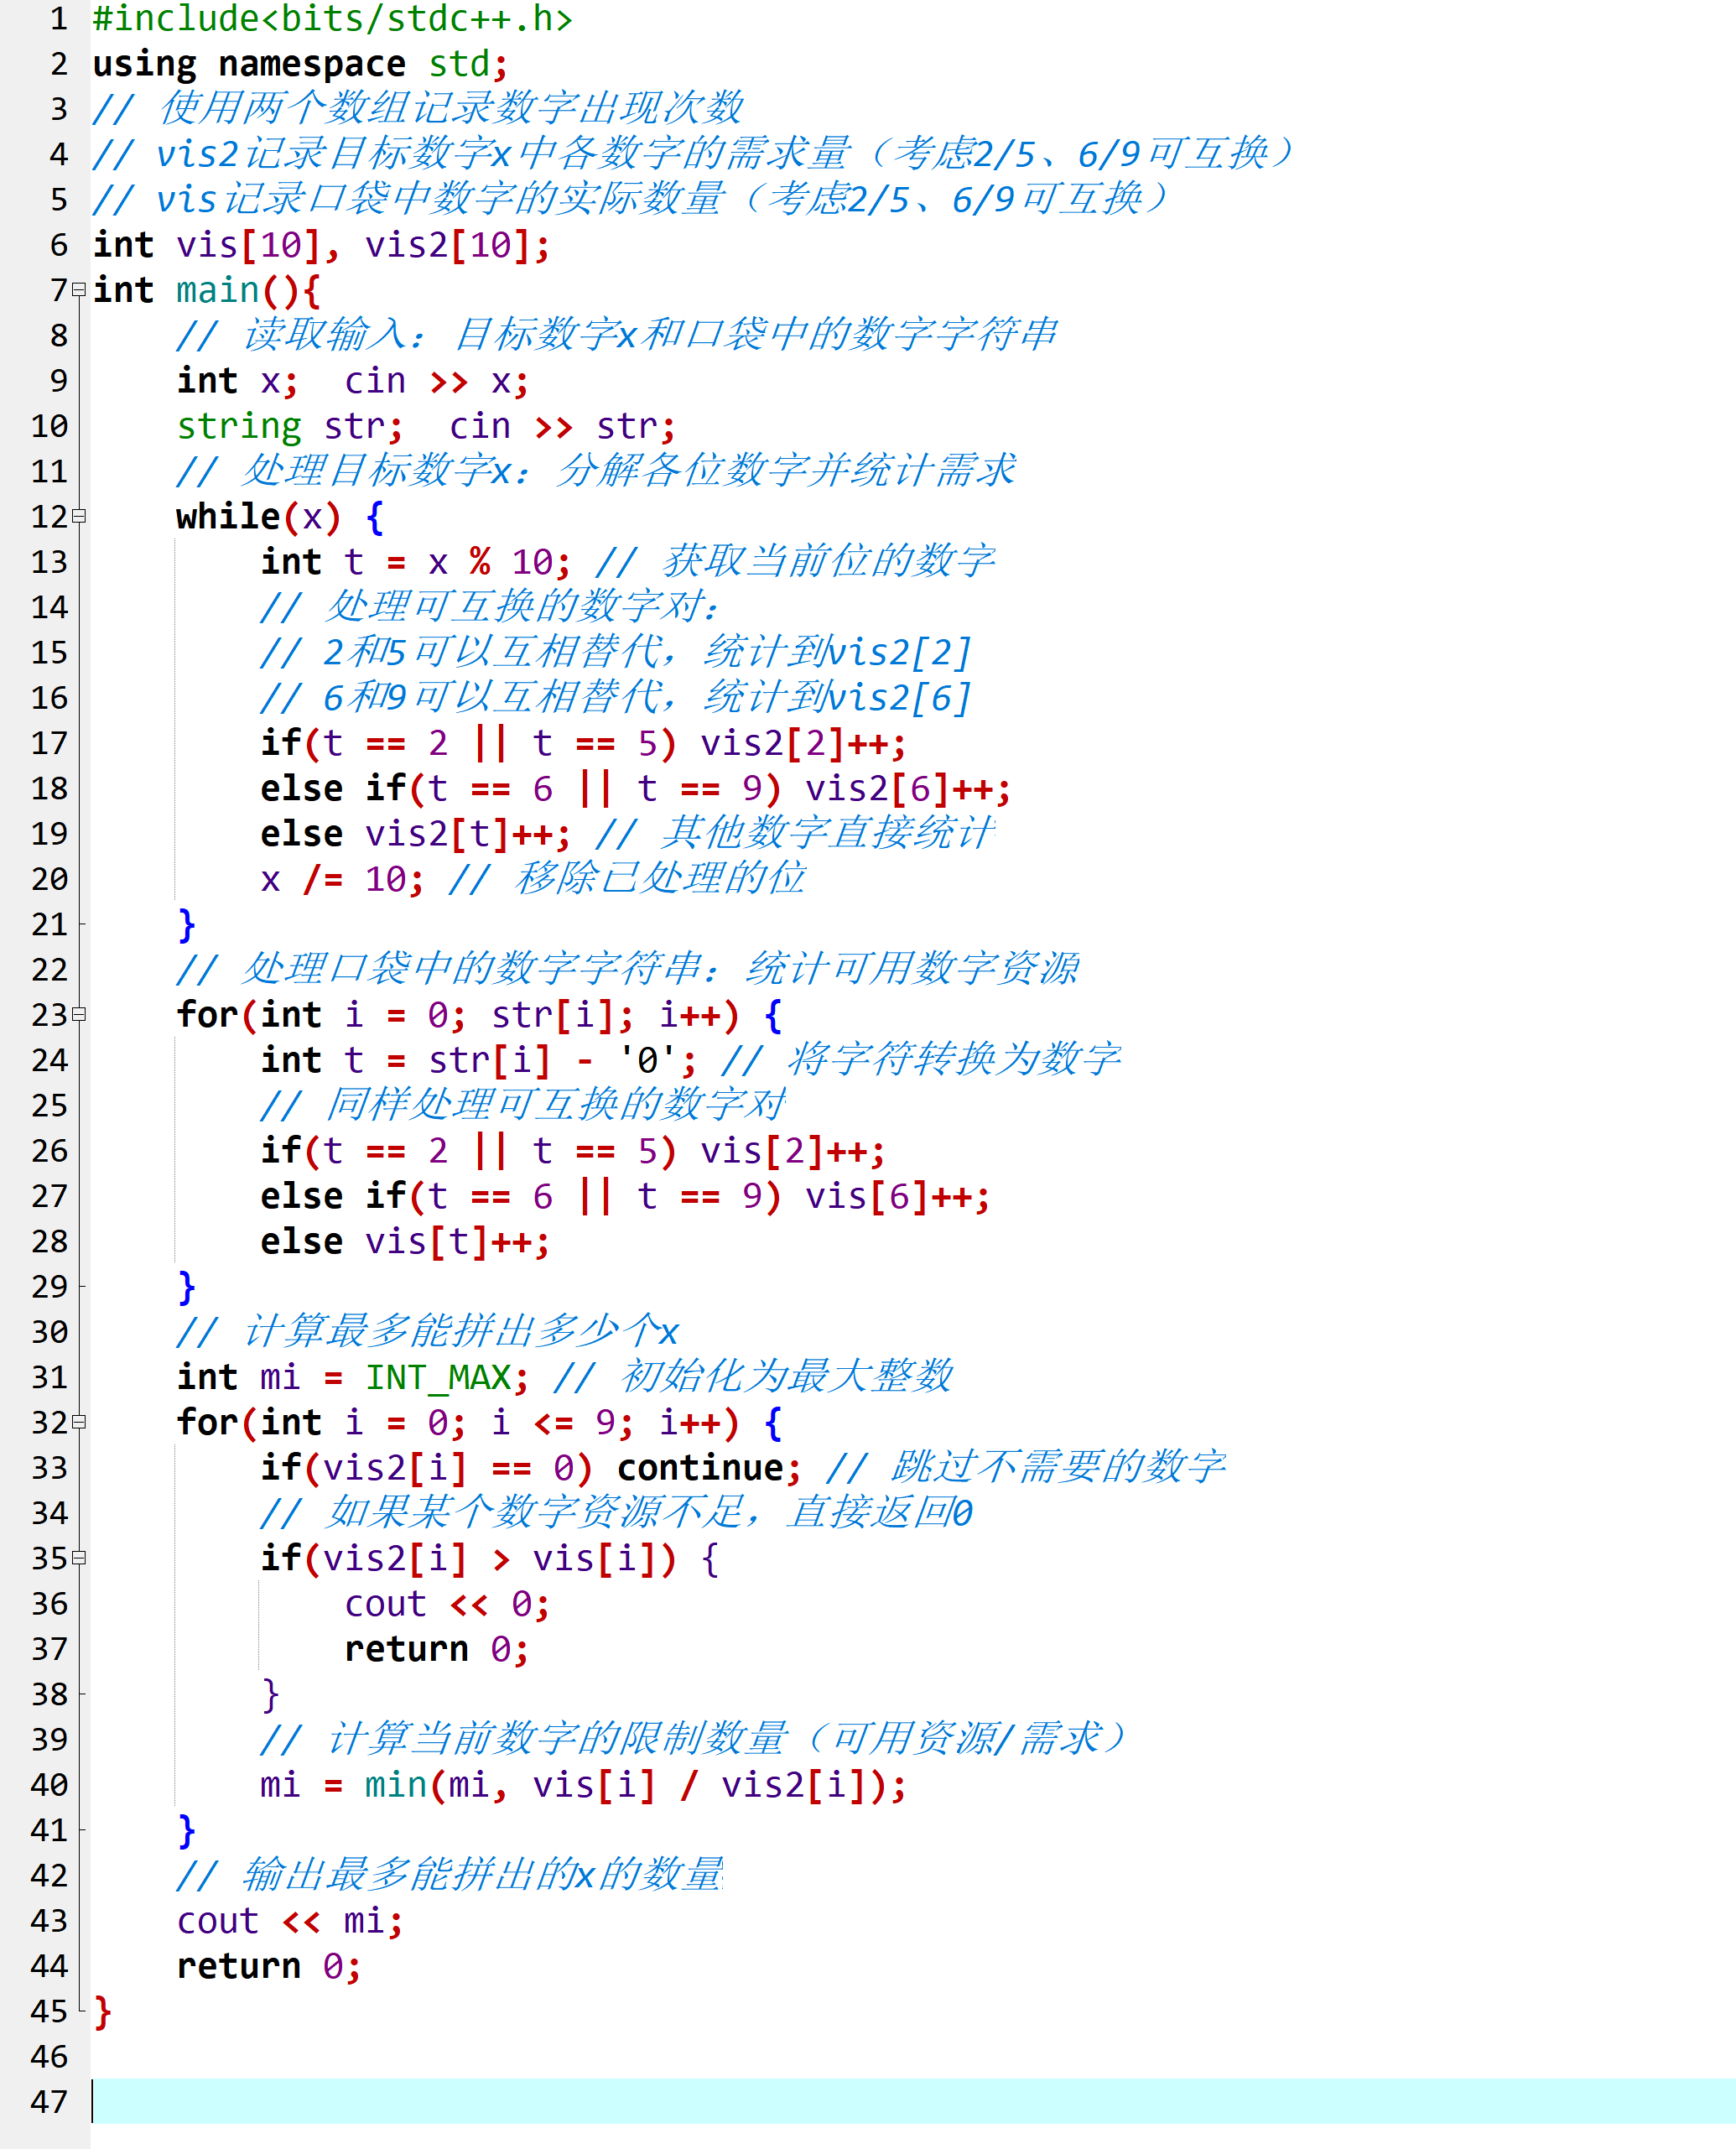
Task: Click 'int vis[10], vis2[10];' declaration
Action: (x=321, y=245)
